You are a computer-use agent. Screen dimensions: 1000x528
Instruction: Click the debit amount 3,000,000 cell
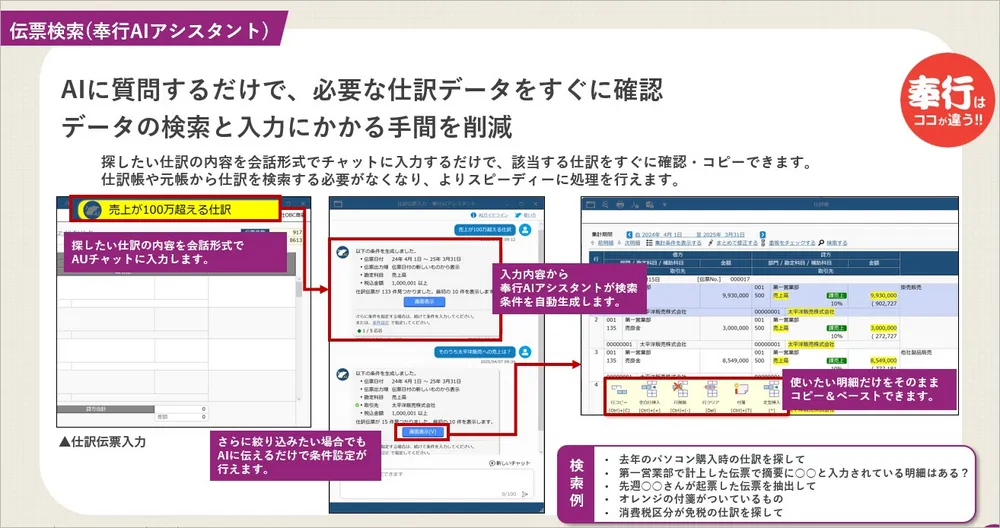point(735,328)
